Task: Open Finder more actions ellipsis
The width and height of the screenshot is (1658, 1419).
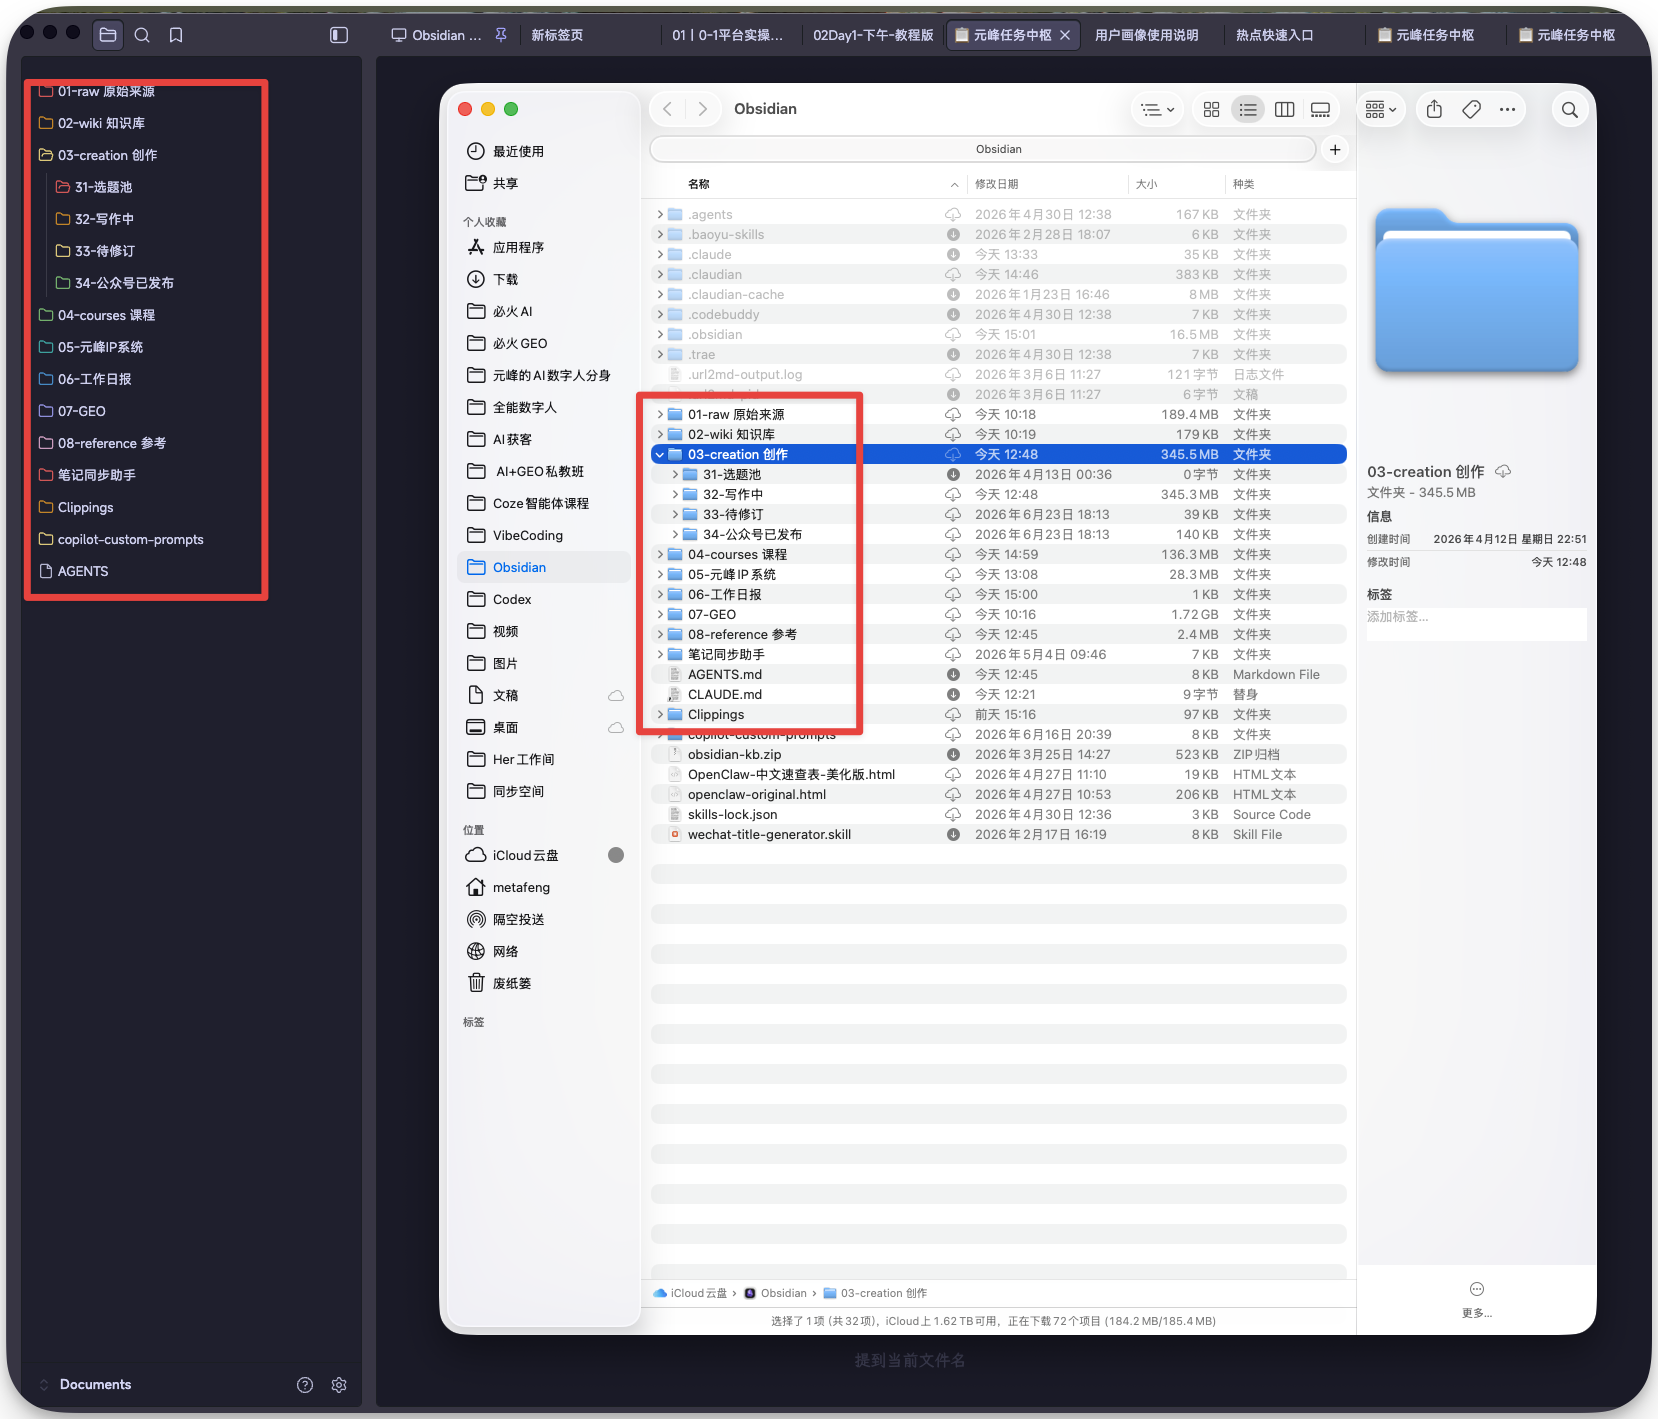Action: pos(1507,109)
